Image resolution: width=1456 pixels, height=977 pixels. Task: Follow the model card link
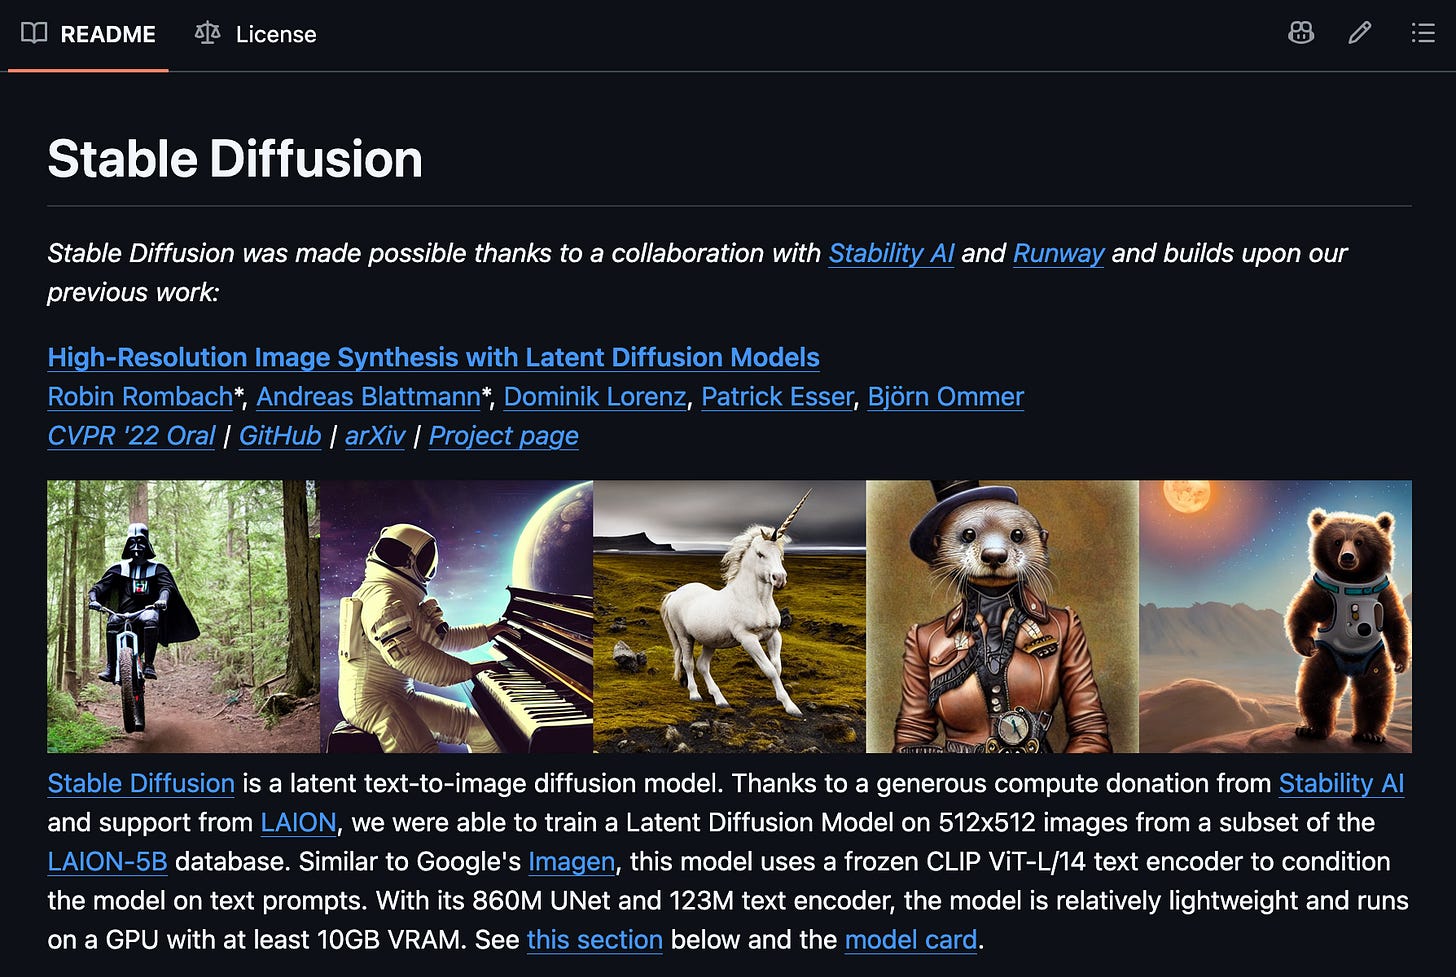[x=911, y=940]
